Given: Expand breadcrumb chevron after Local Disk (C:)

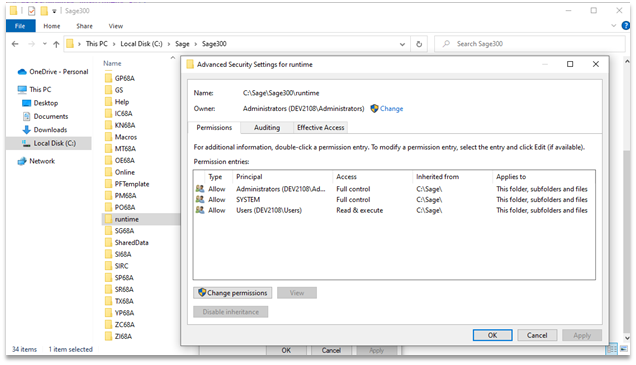Looking at the screenshot, I should pos(169,44).
